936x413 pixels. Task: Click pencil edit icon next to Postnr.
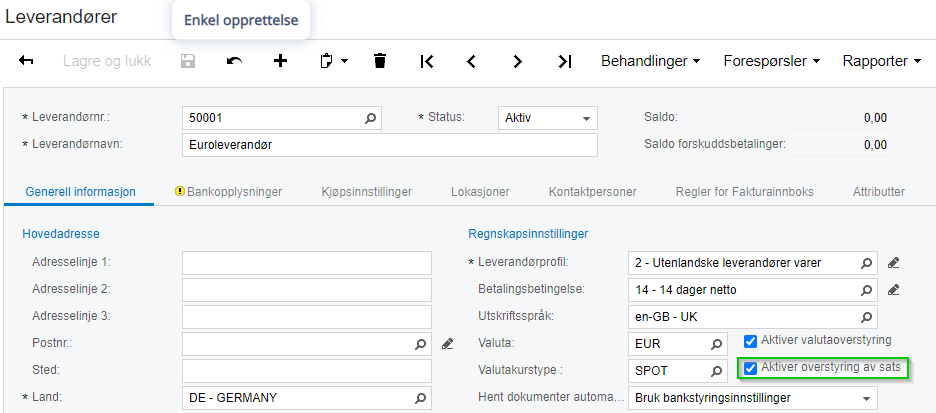448,344
